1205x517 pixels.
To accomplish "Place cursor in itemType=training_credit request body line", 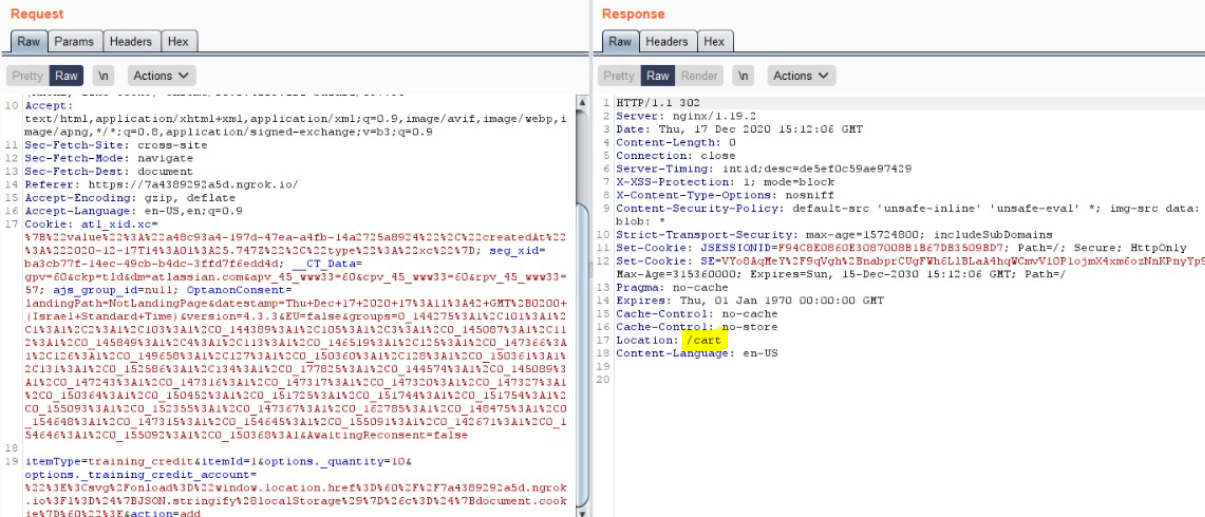I will [x=150, y=461].
